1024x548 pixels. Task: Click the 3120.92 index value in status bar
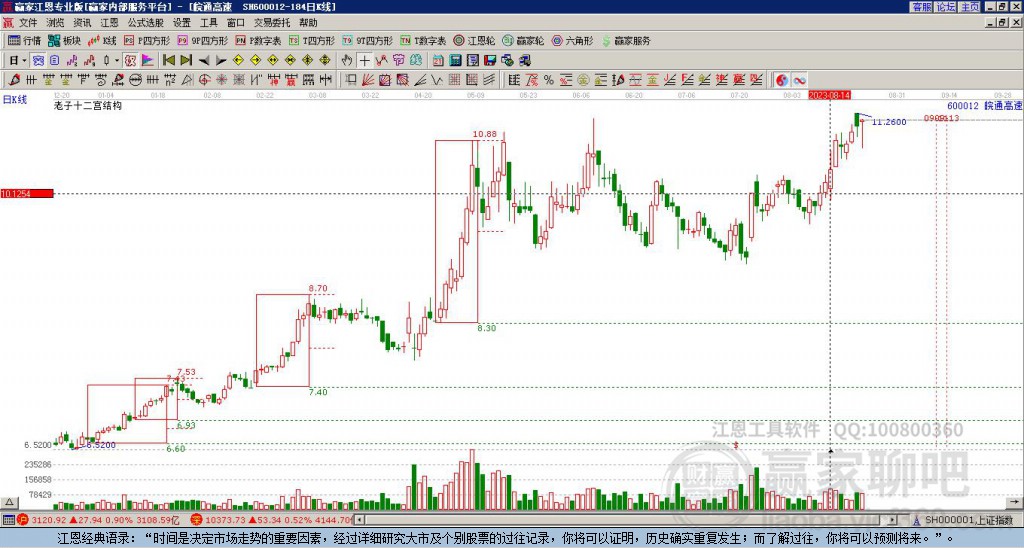(x=49, y=520)
